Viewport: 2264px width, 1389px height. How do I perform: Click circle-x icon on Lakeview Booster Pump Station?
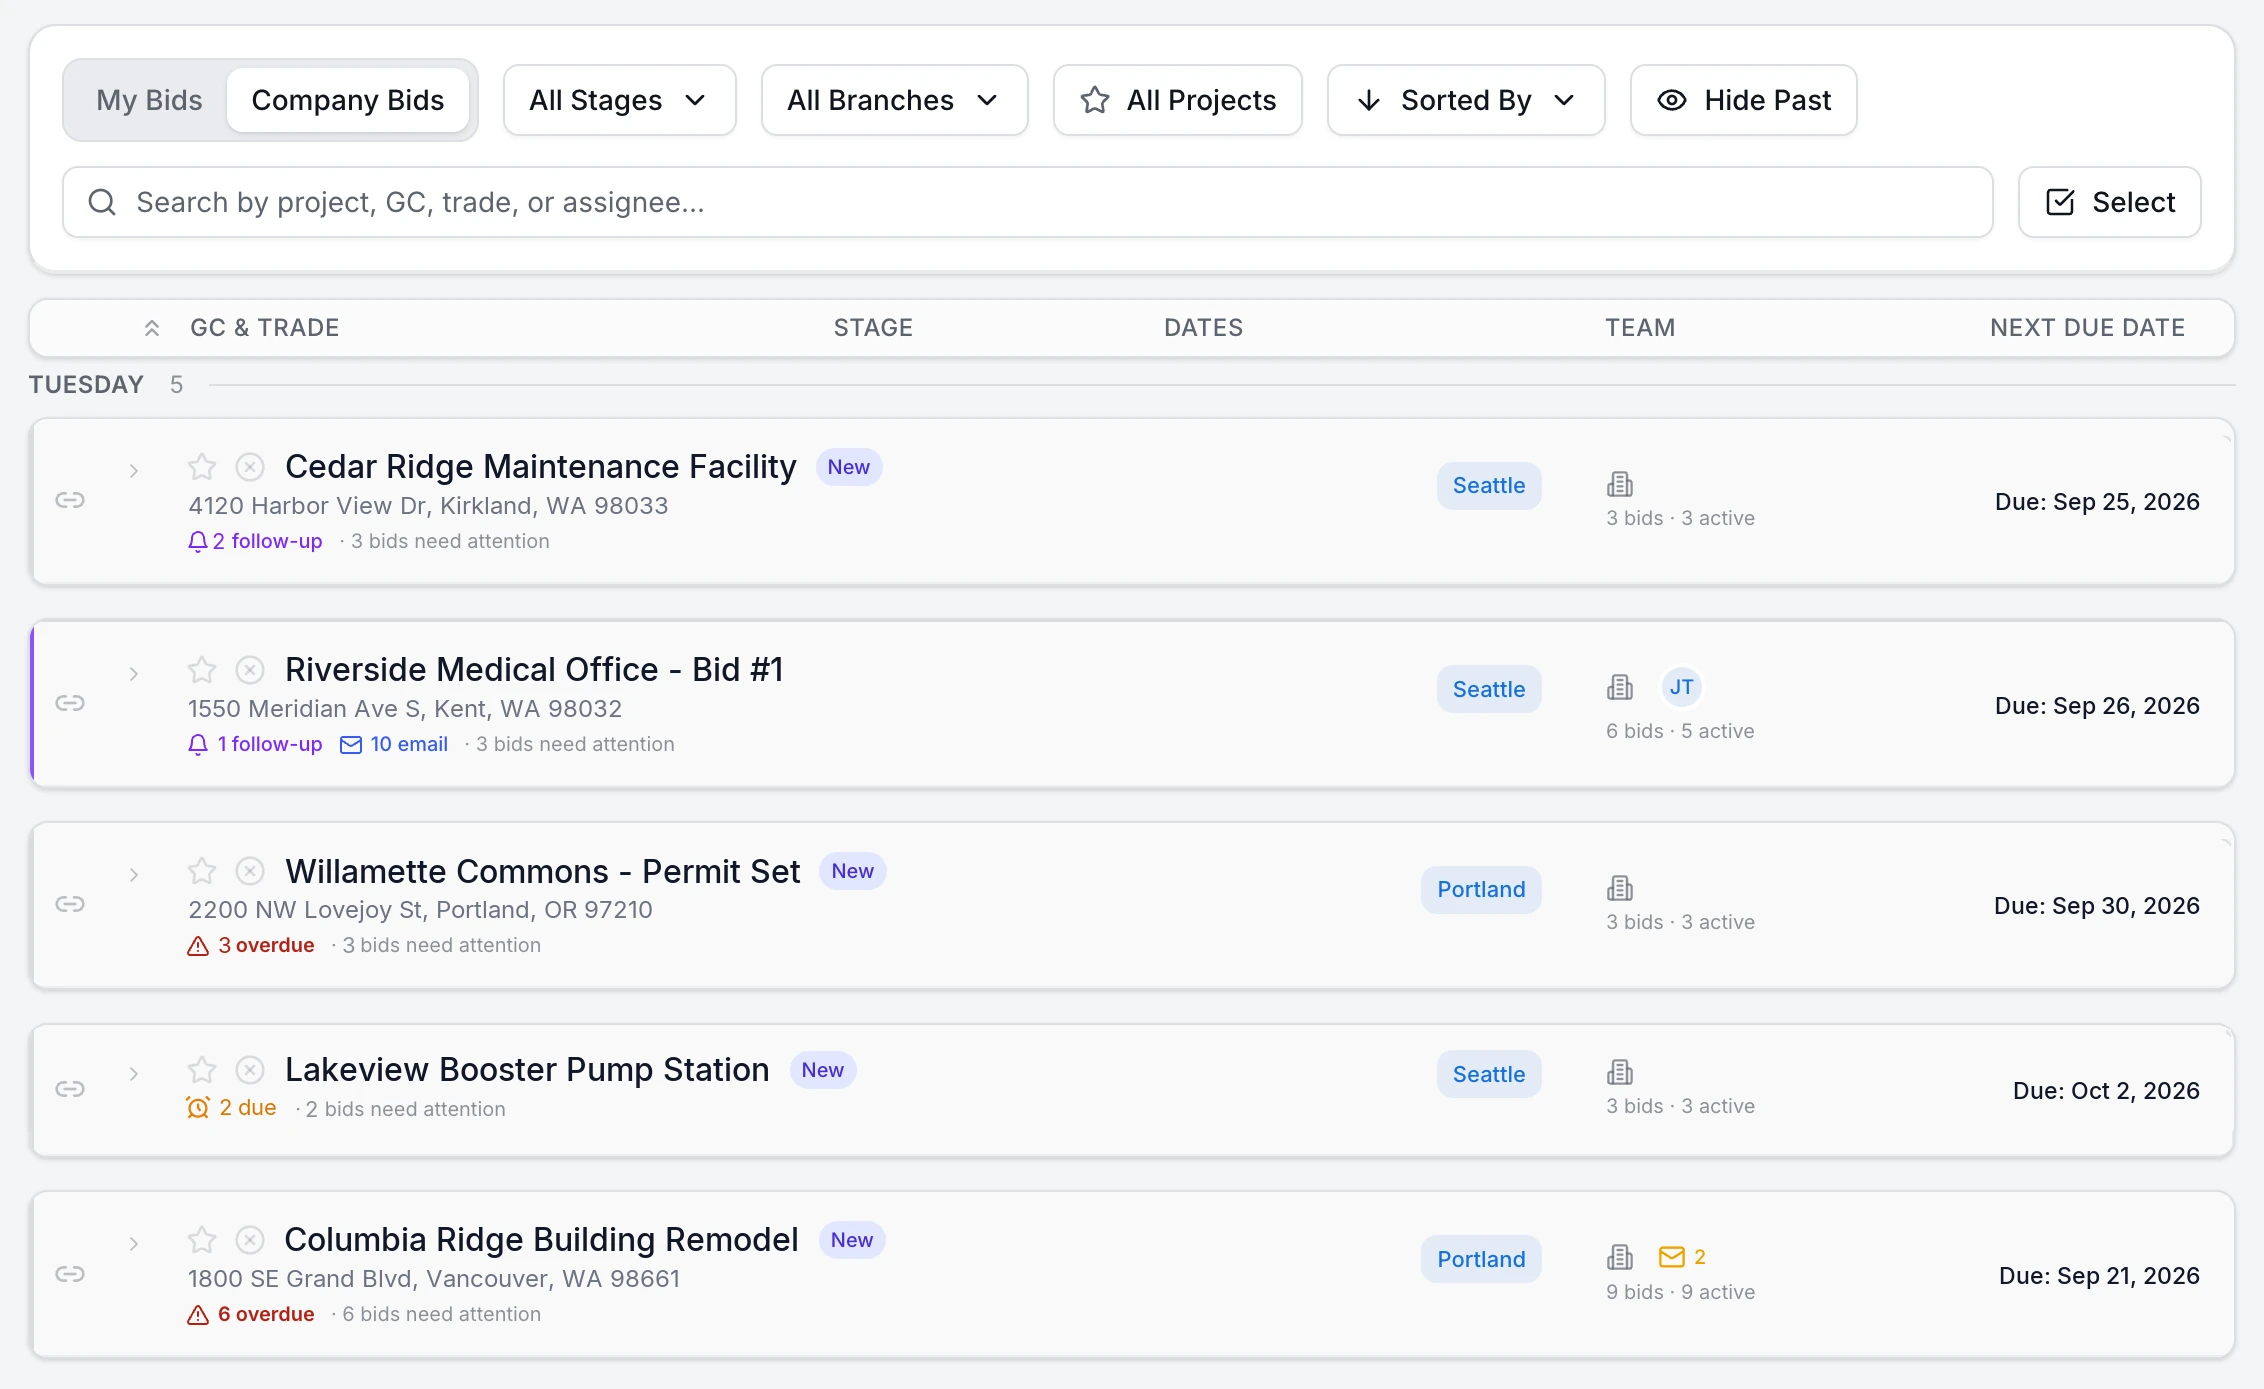[250, 1070]
